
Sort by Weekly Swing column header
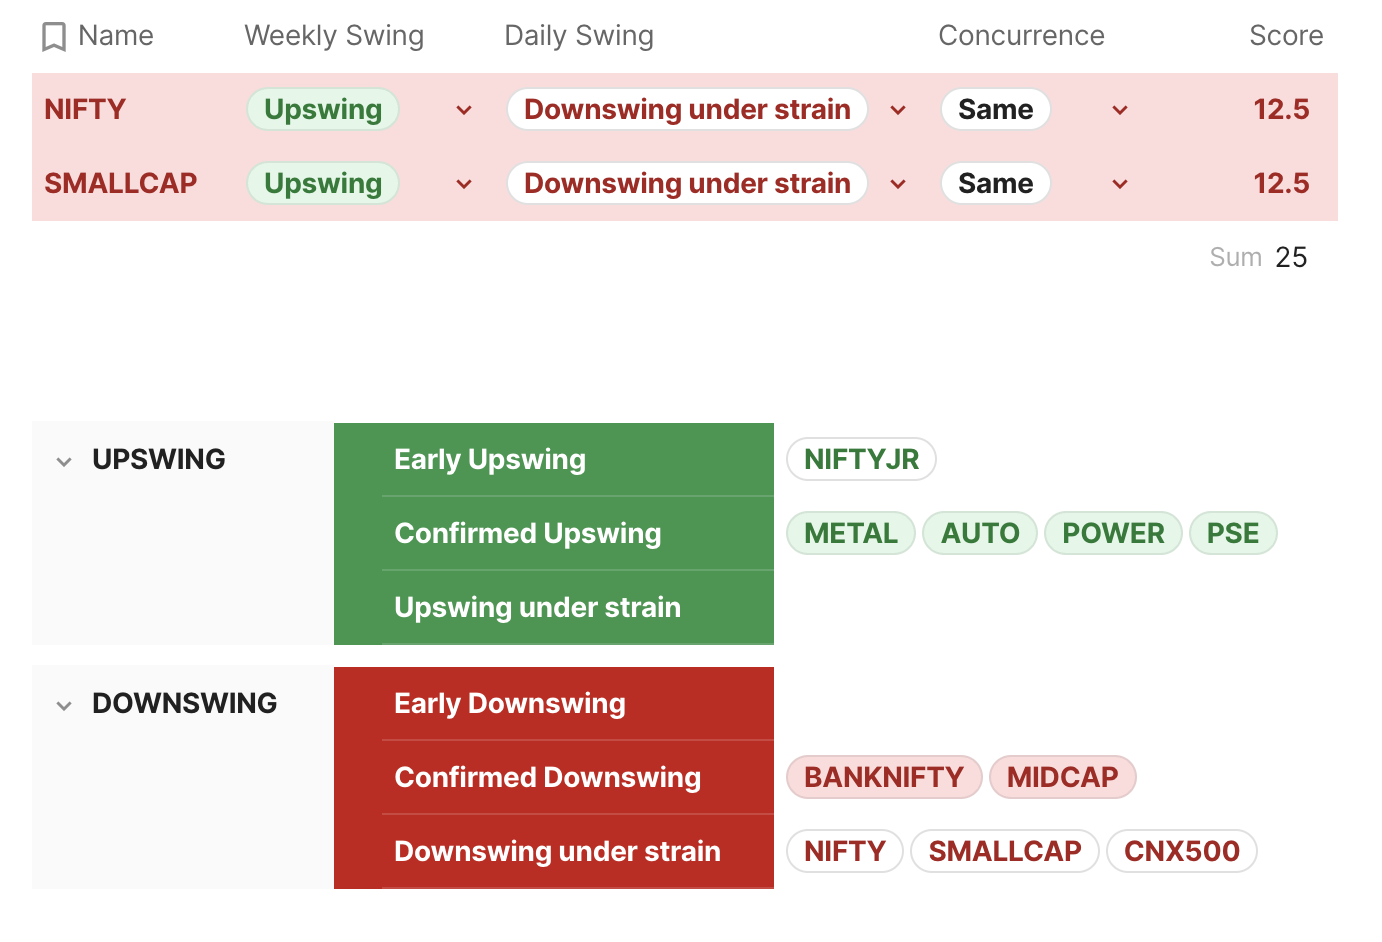click(334, 36)
